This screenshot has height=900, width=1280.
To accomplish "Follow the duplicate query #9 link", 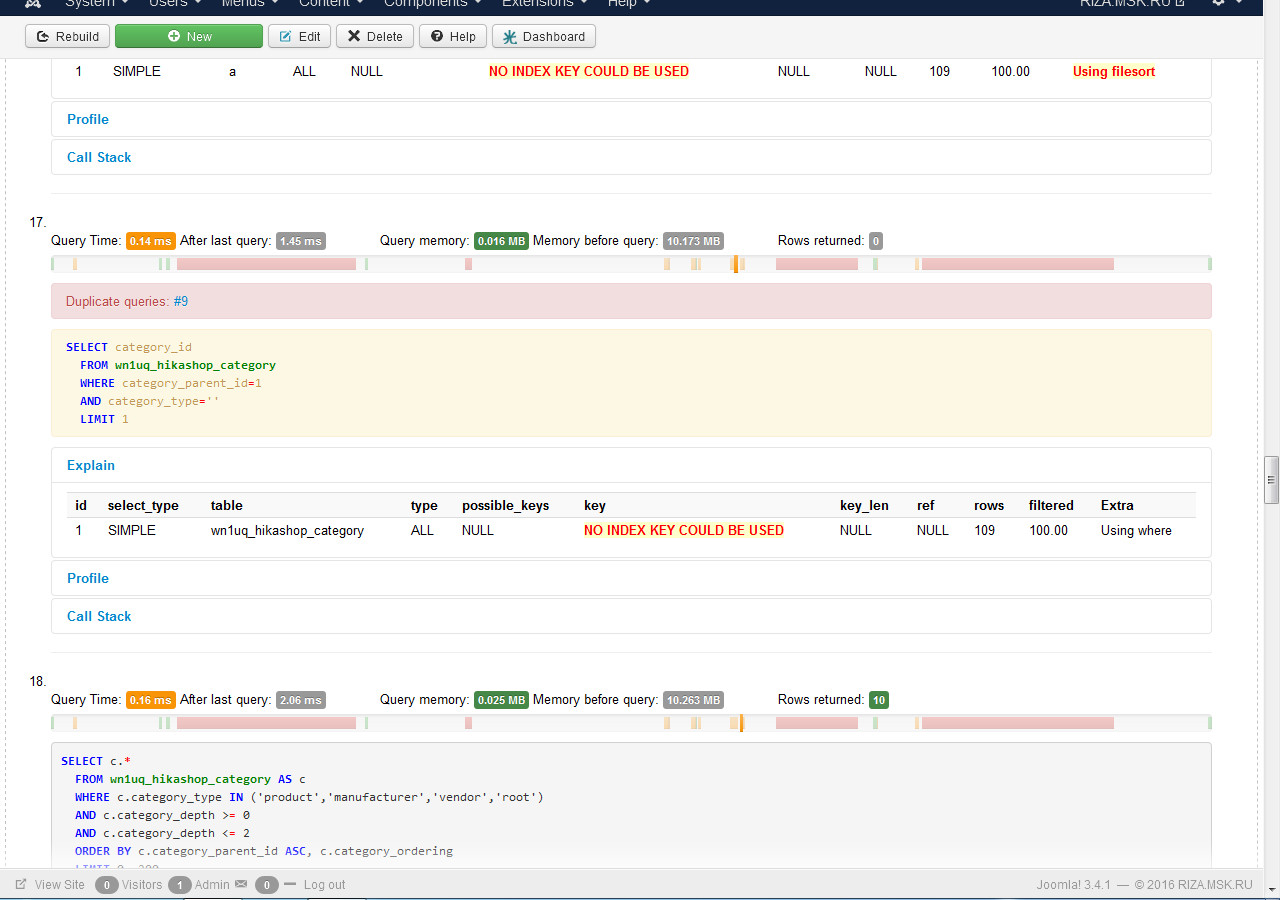I will pyautogui.click(x=181, y=301).
